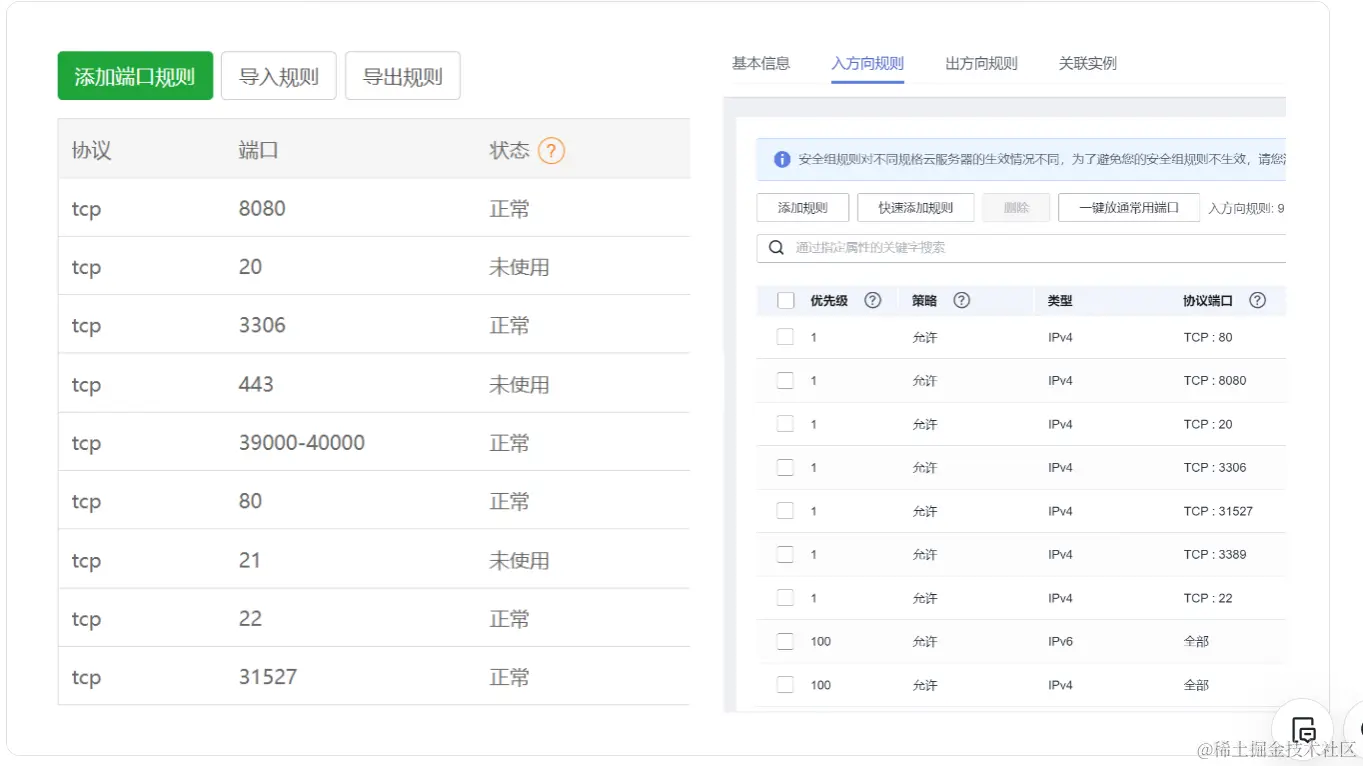Click the orange status help question mark
The height and width of the screenshot is (766, 1363).
pos(551,151)
